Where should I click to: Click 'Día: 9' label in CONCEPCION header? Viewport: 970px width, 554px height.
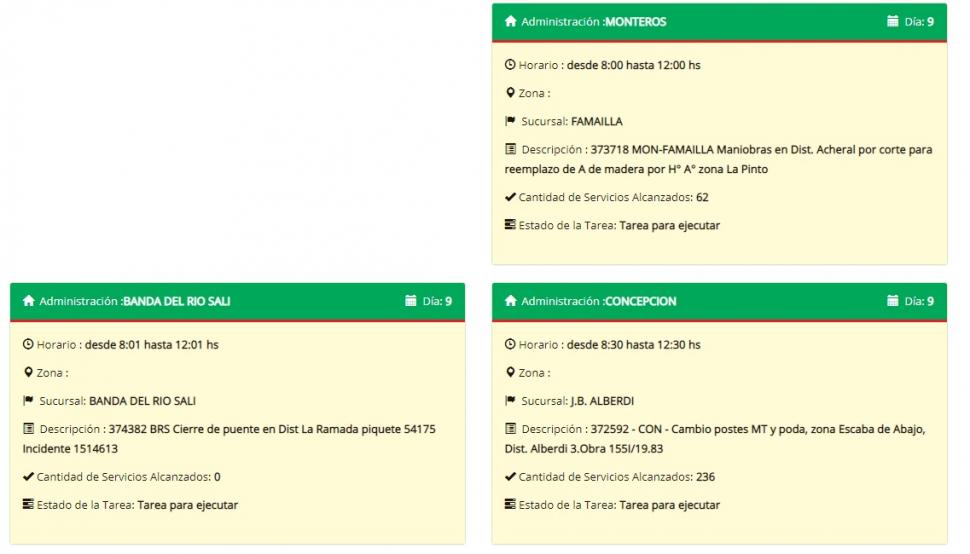pos(919,300)
